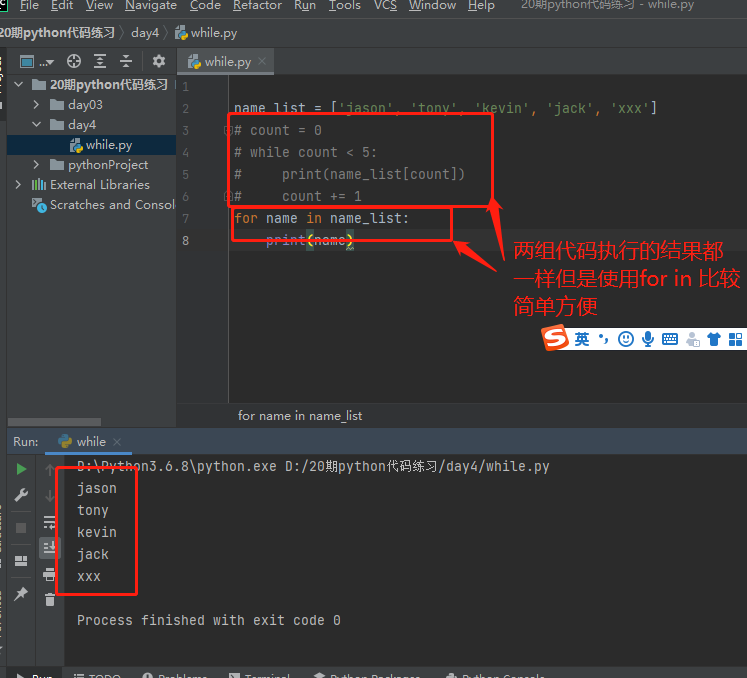Collapse the day4 folder
The image size is (747, 678).
pos(36,124)
